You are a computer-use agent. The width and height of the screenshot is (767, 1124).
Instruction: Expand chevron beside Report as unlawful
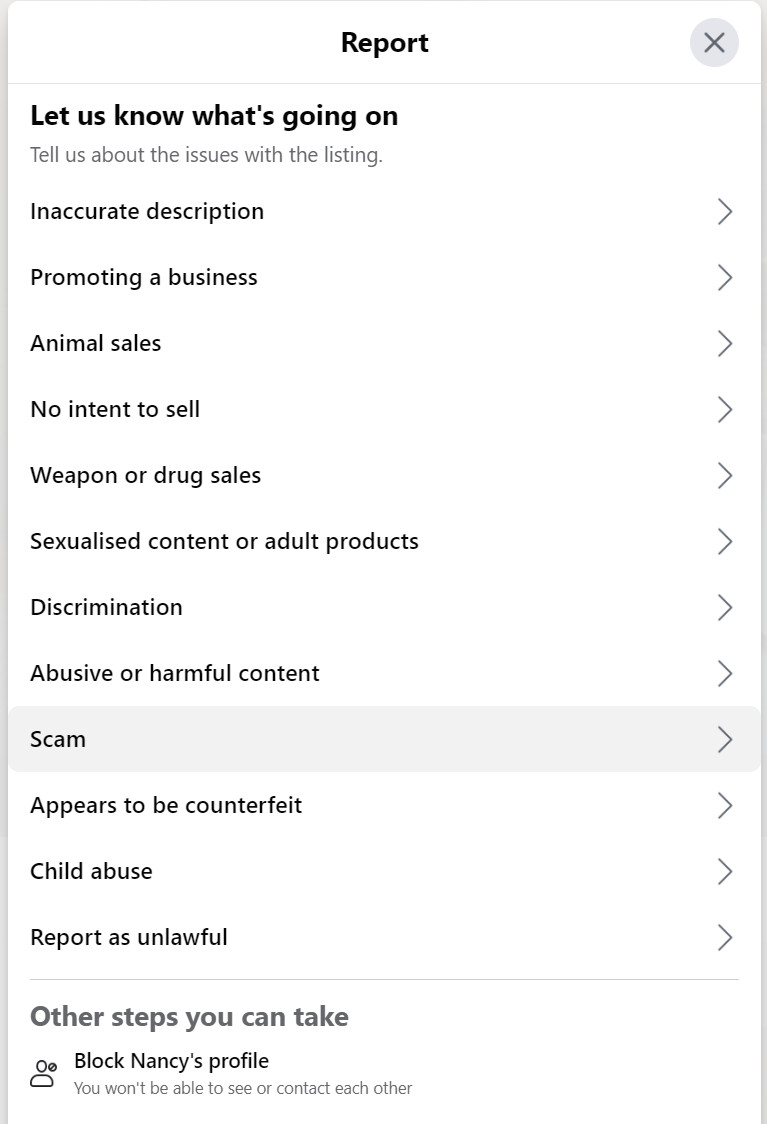point(725,938)
